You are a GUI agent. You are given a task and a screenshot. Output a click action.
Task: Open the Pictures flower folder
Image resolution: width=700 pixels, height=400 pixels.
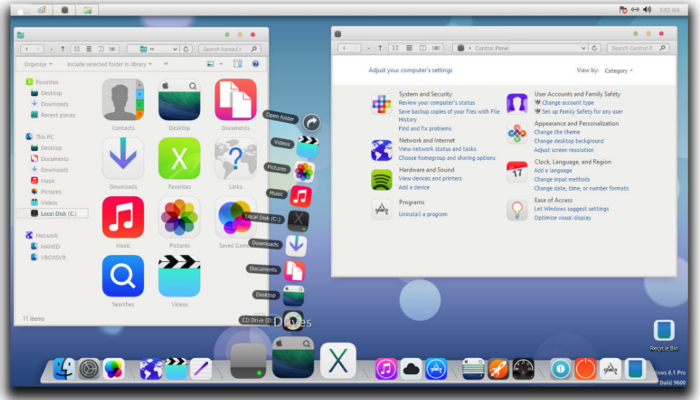pos(179,217)
